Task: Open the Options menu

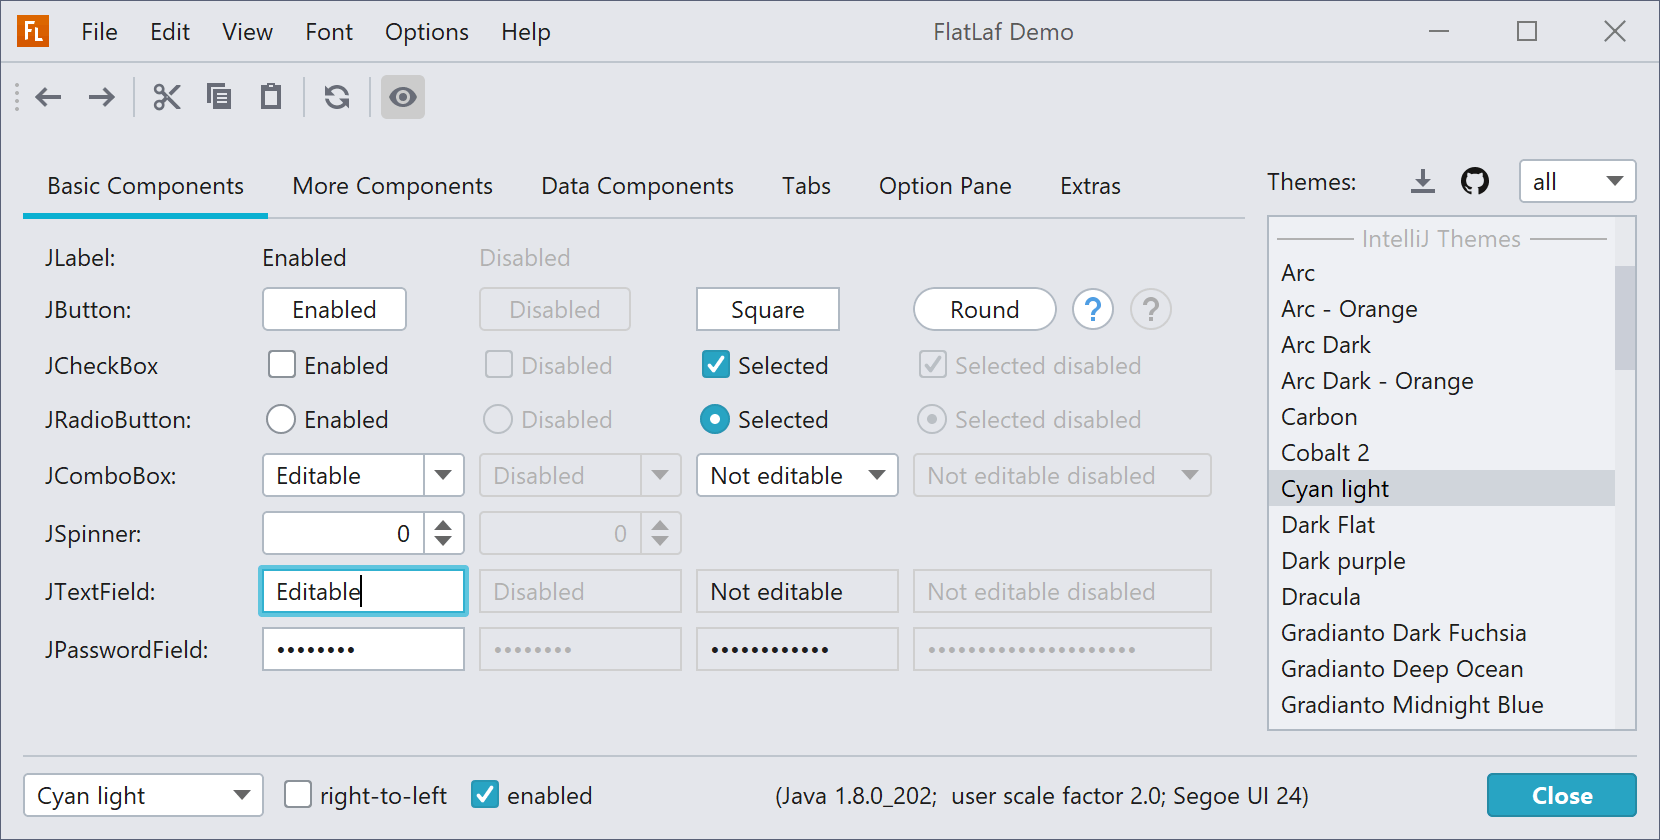Action: pos(427,32)
